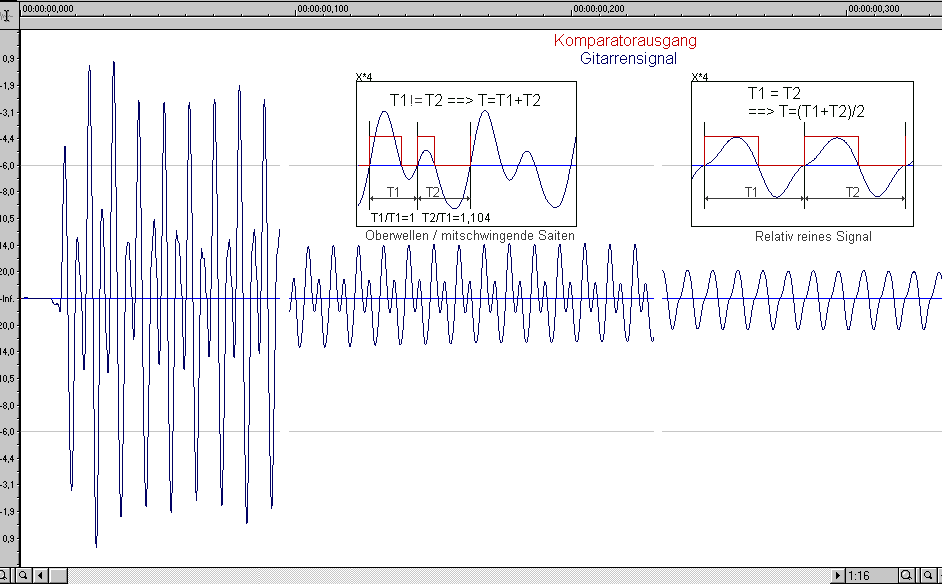Click the T1 label in the Oberwellen box

click(x=393, y=192)
